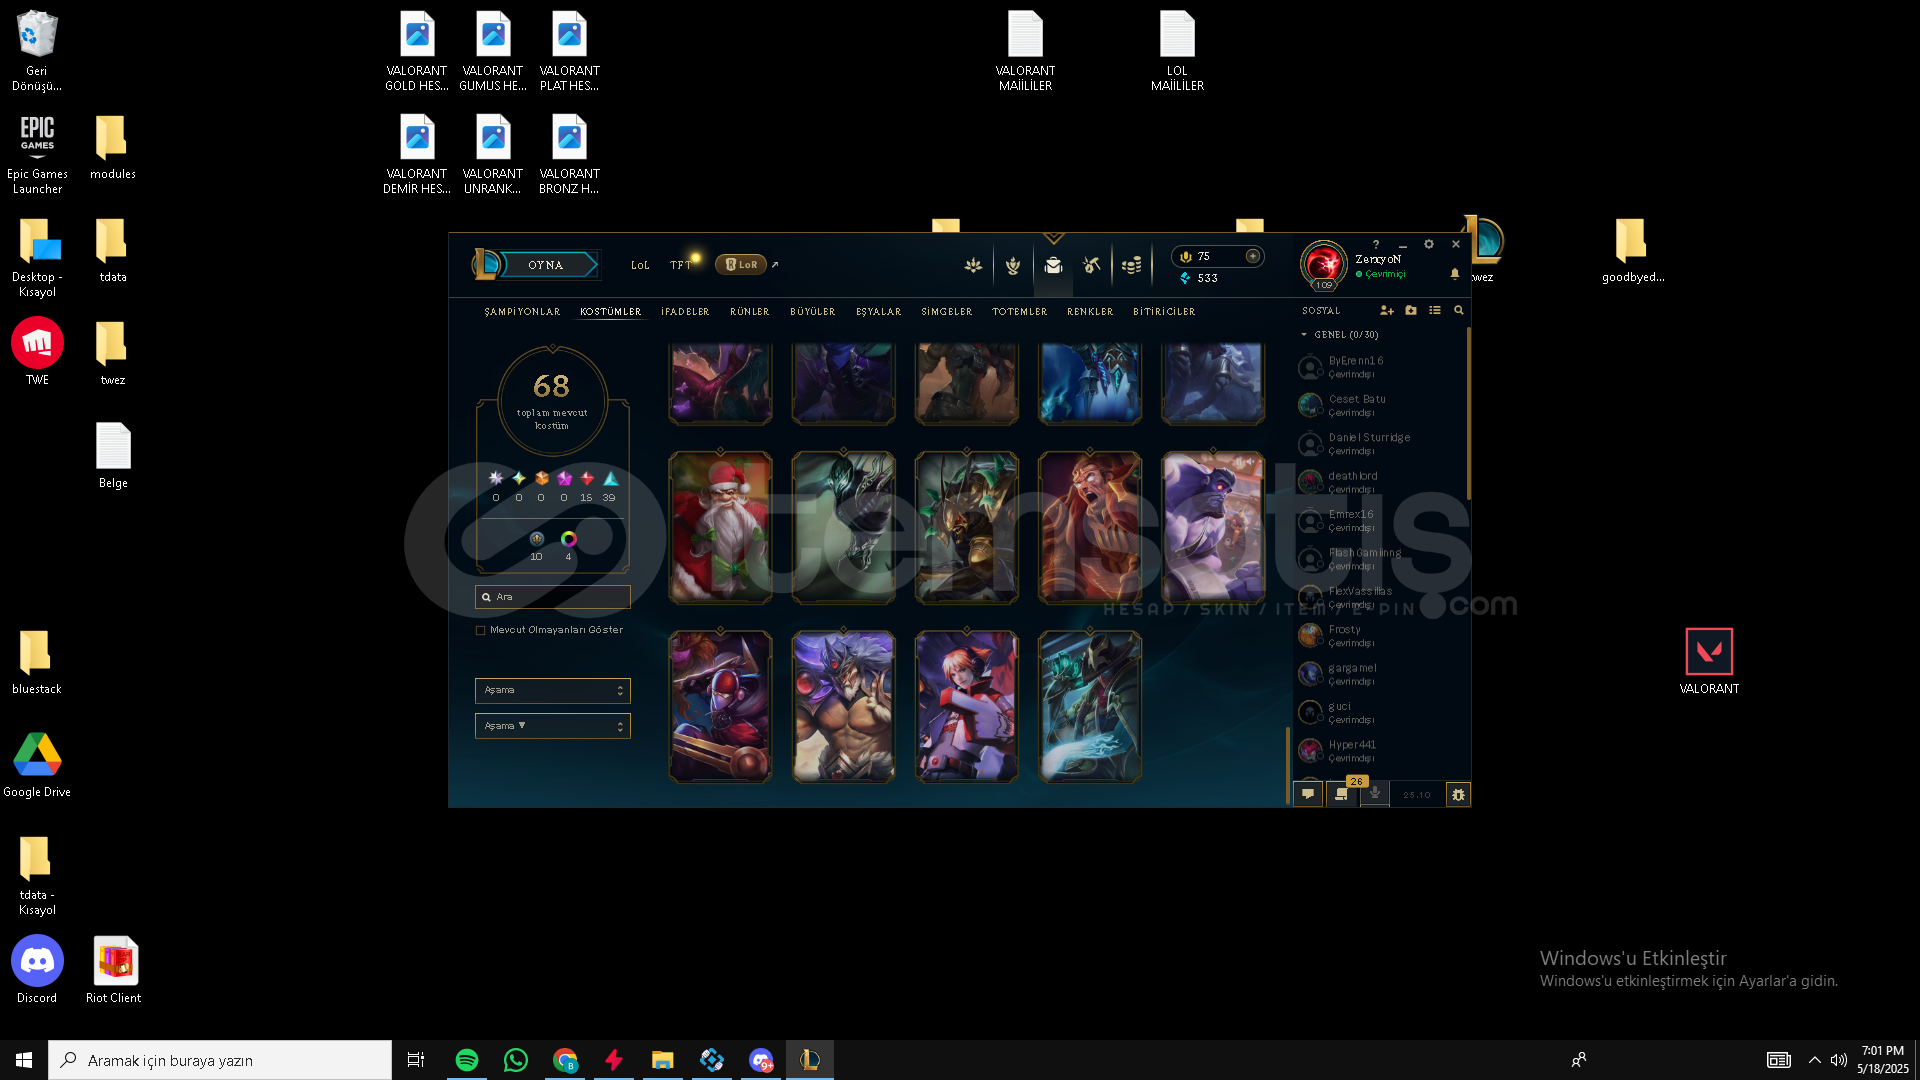Open the friends list view options icon
The height and width of the screenshot is (1080, 1920).
(1435, 311)
